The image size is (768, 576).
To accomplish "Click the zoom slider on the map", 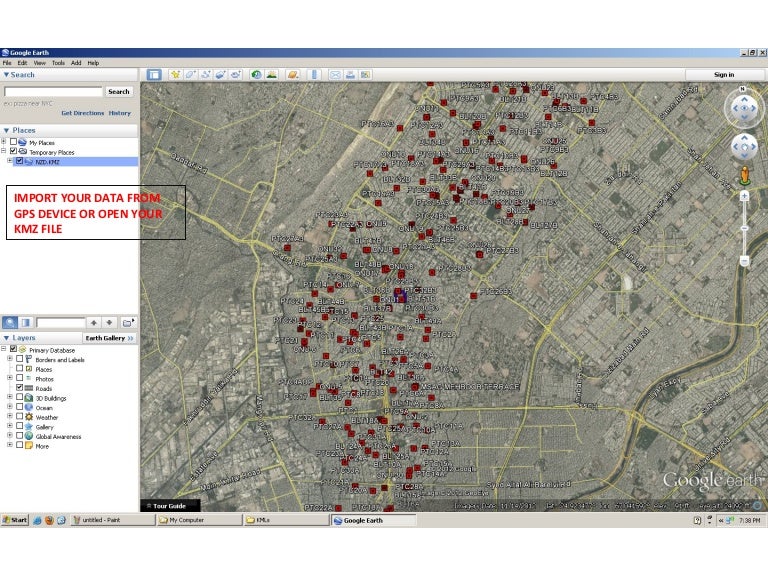I will (x=744, y=227).
